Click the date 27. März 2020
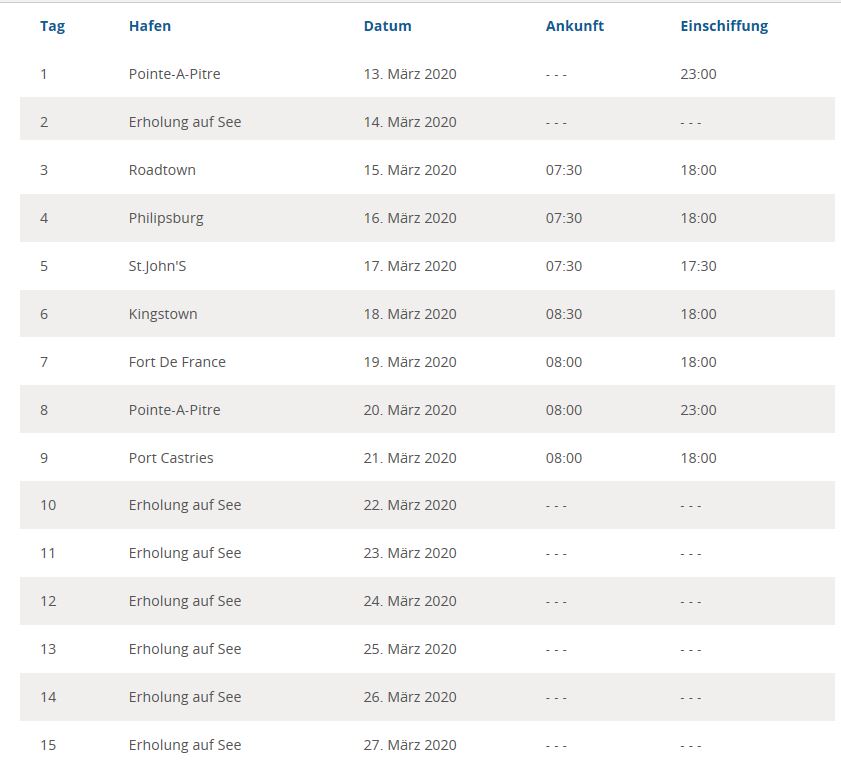 point(410,745)
